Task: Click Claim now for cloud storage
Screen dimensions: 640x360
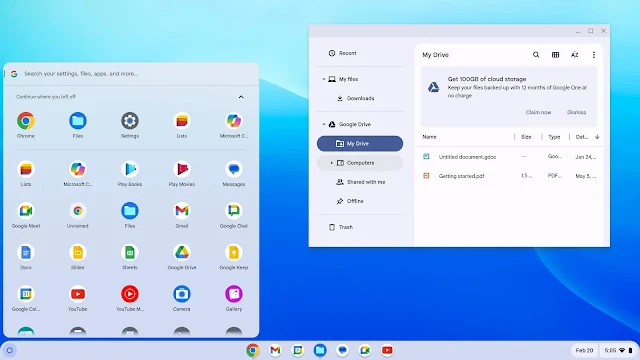Action: coord(538,112)
